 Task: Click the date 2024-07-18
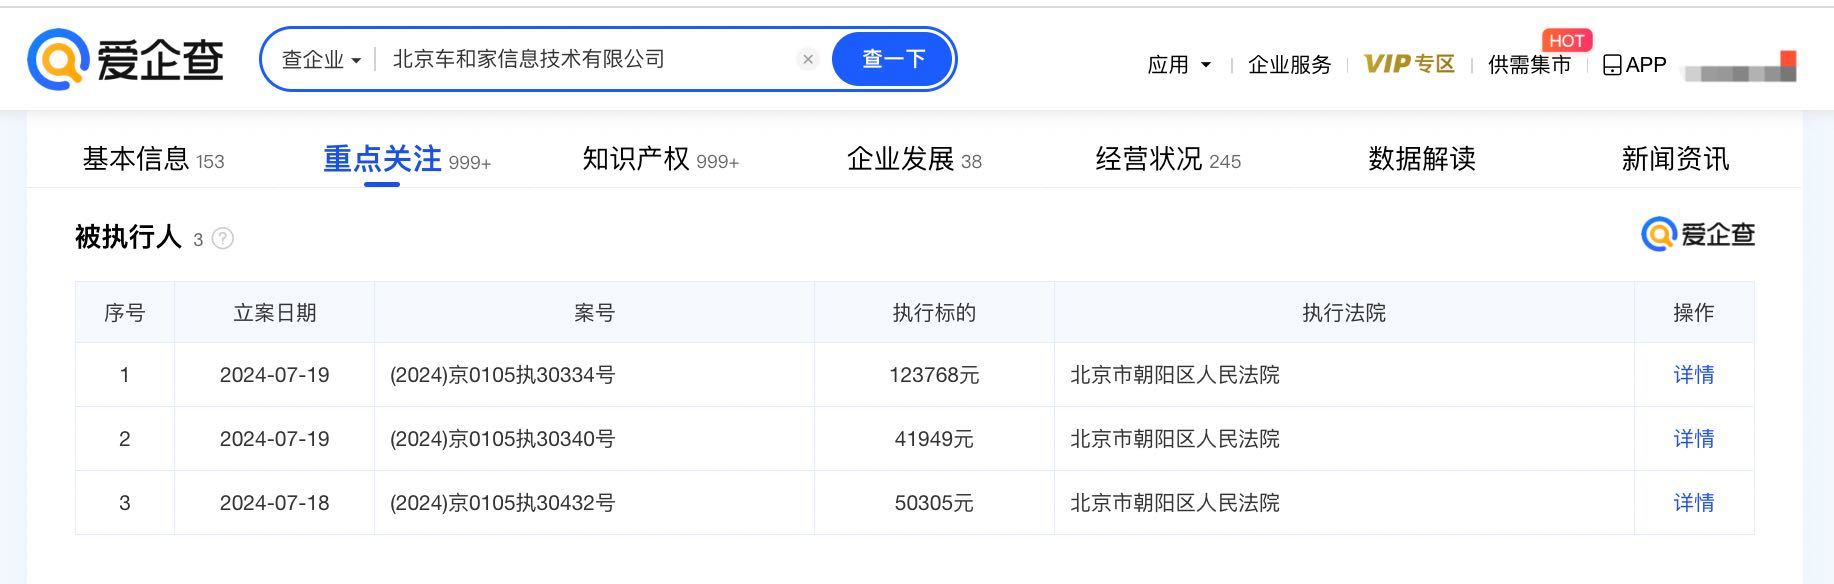274,503
